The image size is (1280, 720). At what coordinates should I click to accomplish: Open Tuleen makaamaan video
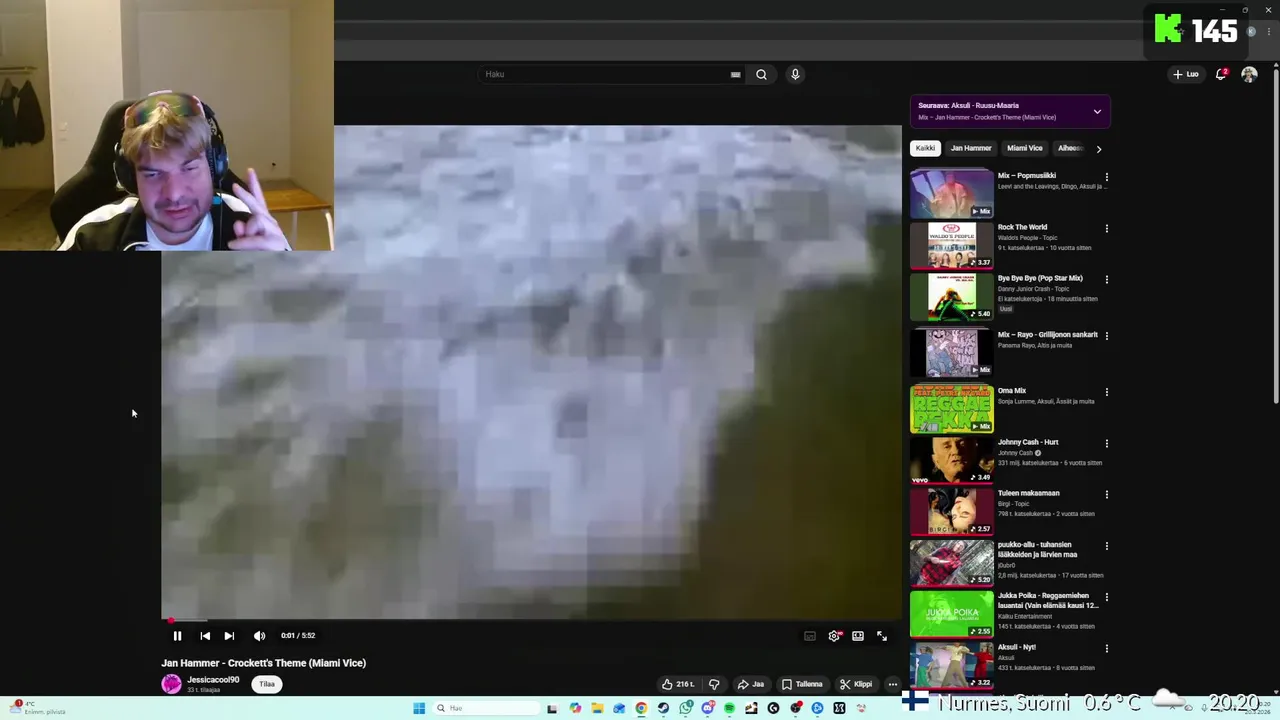click(x=952, y=512)
